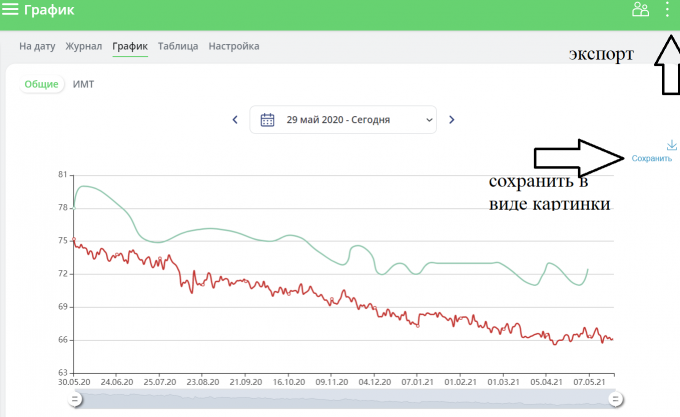680x417 pixels.
Task: Go to previous date range arrow
Action: (x=235, y=120)
